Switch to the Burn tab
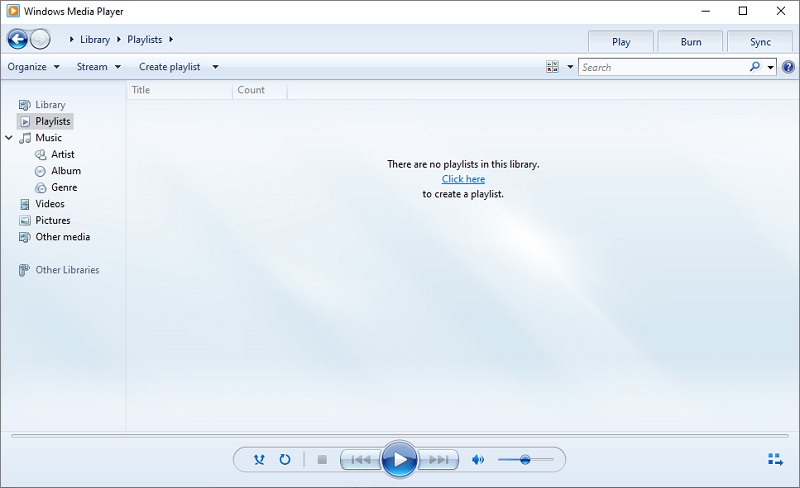The image size is (800, 488). click(691, 42)
